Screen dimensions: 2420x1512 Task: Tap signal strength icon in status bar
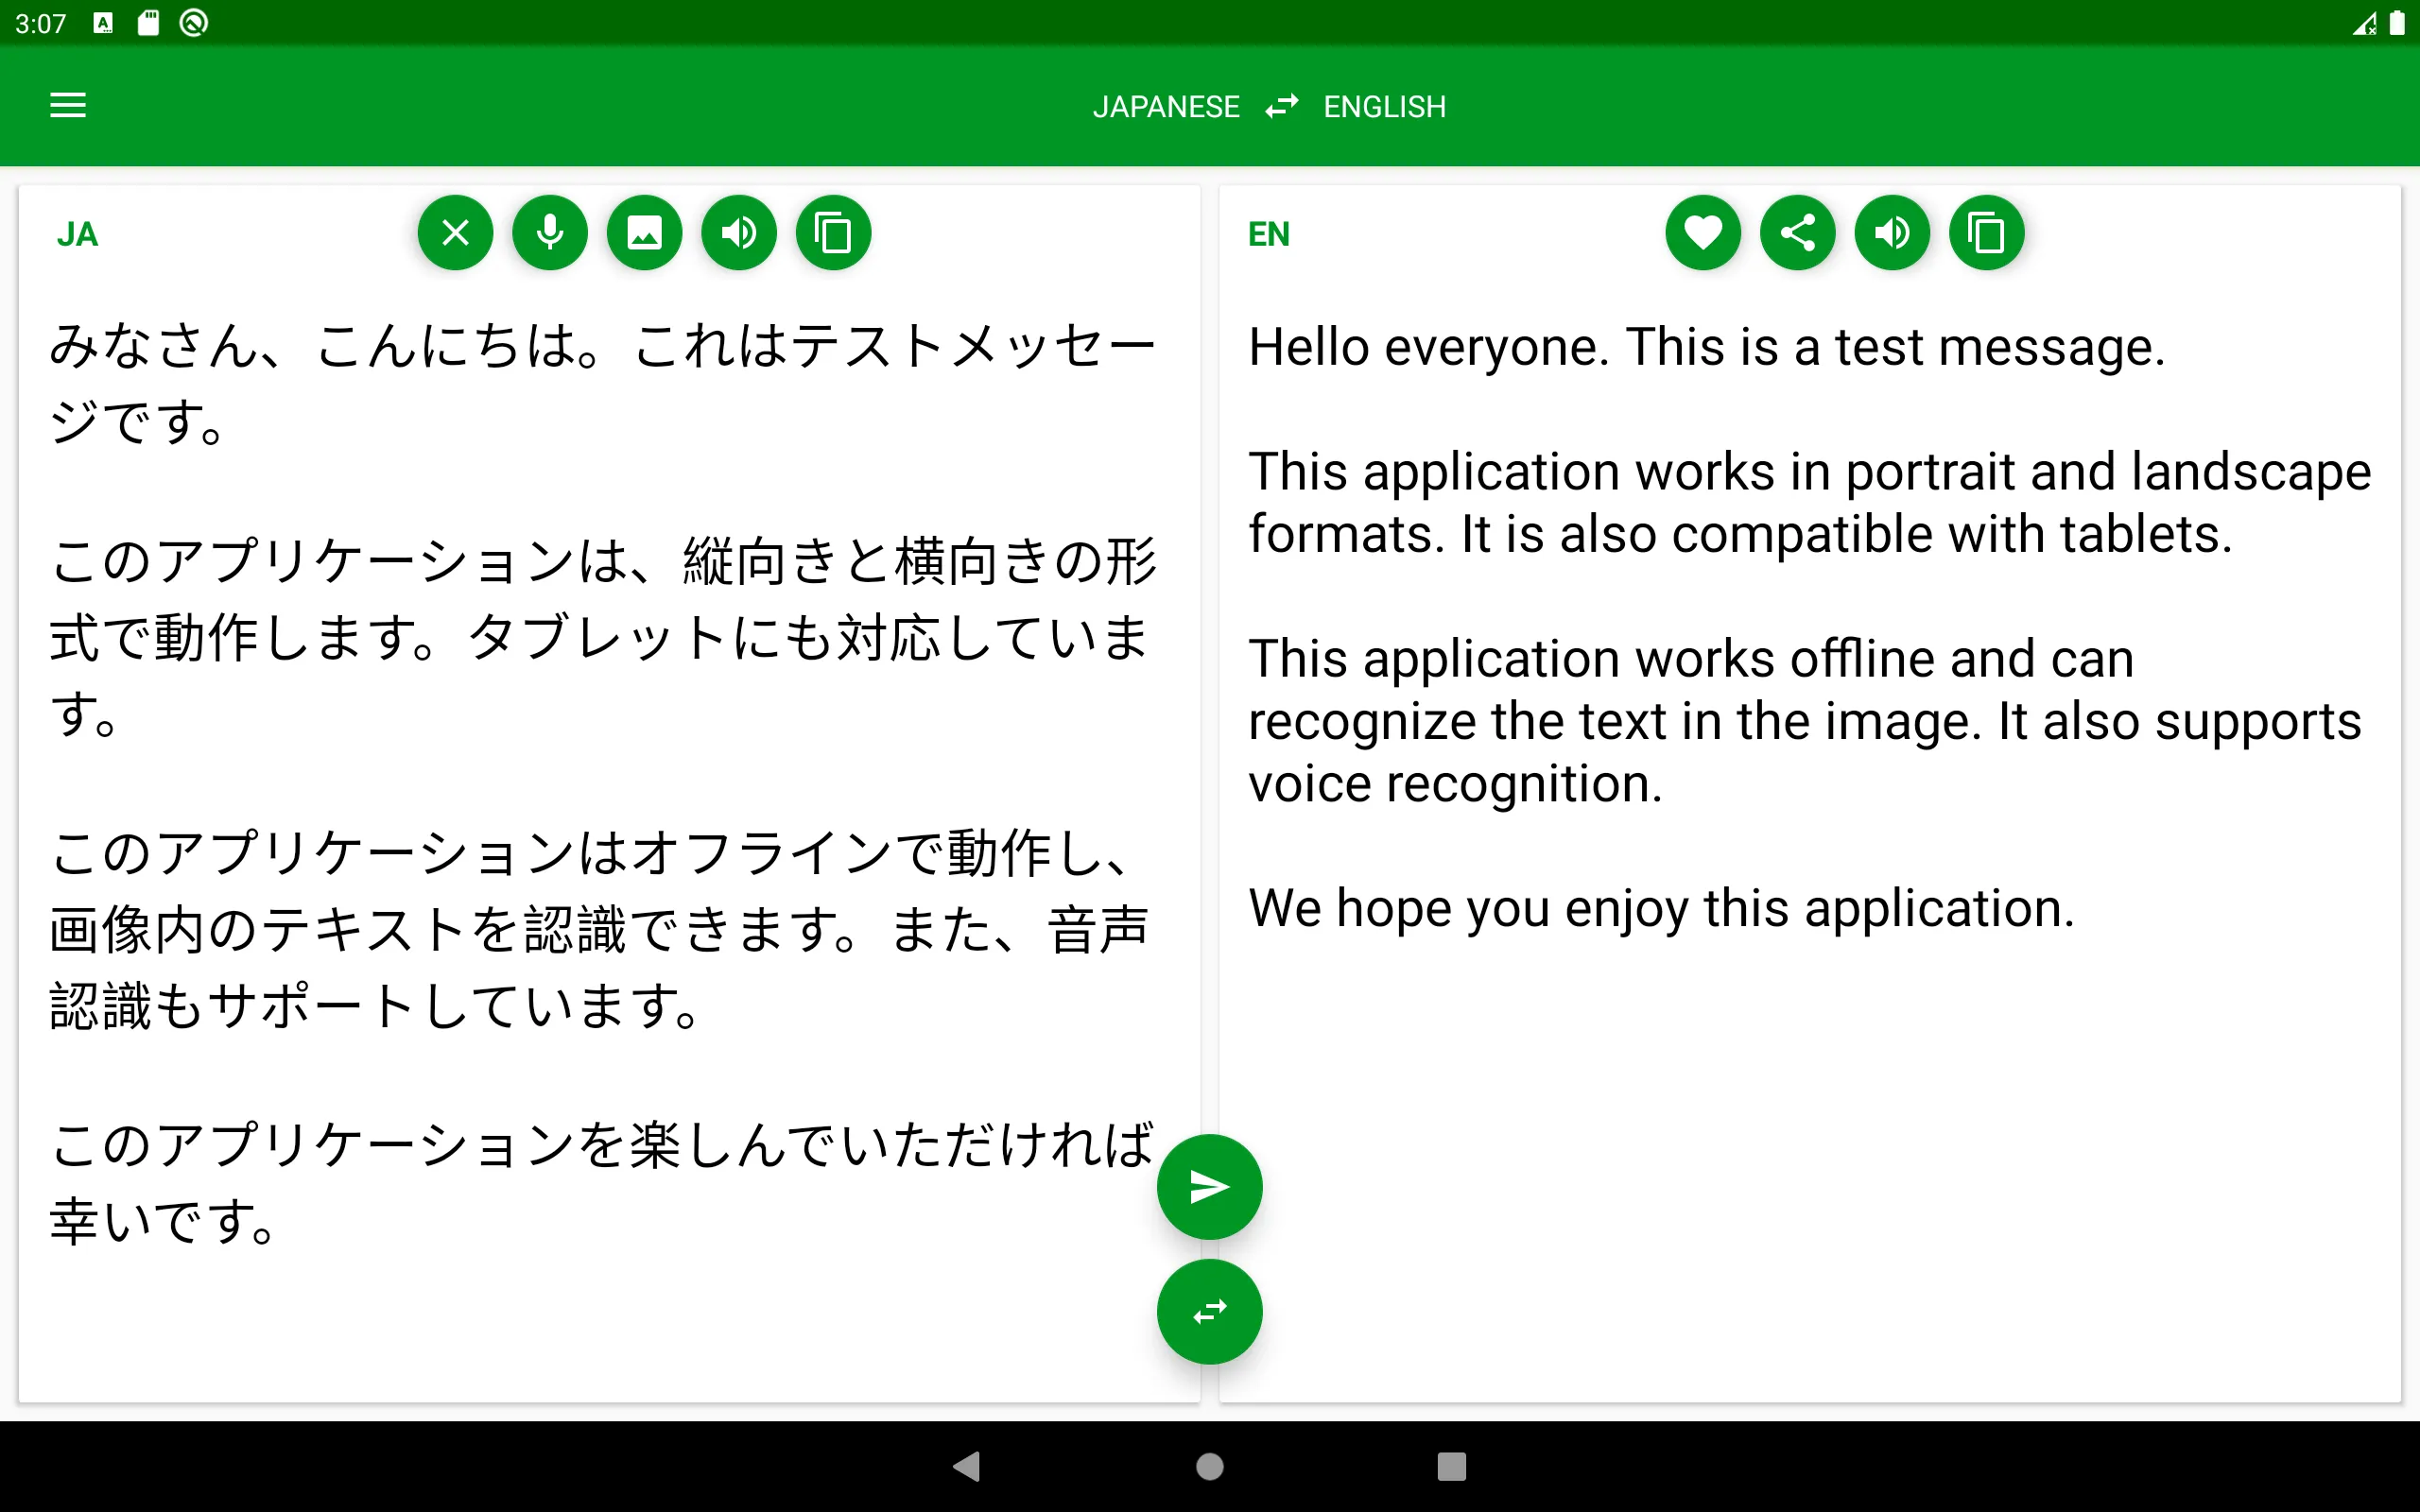[2365, 23]
